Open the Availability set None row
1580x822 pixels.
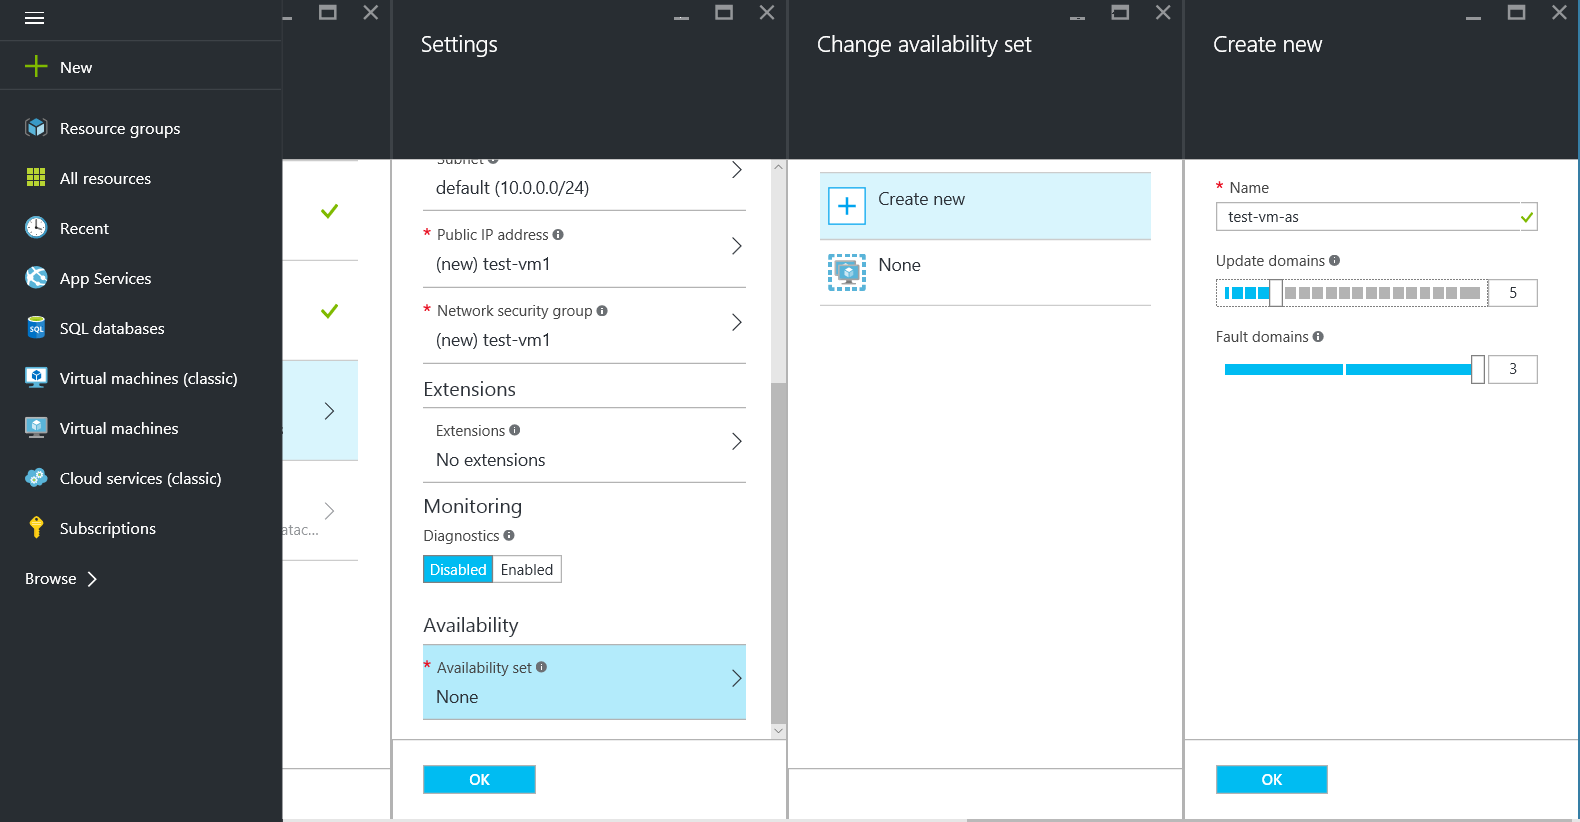point(584,682)
